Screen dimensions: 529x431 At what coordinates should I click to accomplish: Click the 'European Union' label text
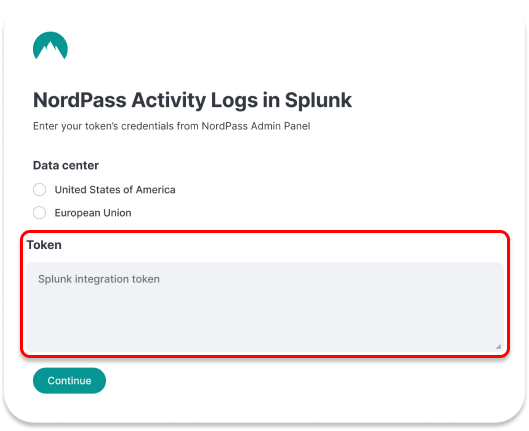[93, 213]
